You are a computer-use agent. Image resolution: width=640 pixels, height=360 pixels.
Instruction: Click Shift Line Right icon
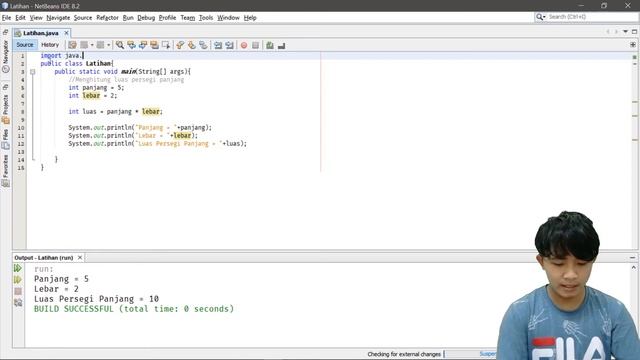[229, 45]
